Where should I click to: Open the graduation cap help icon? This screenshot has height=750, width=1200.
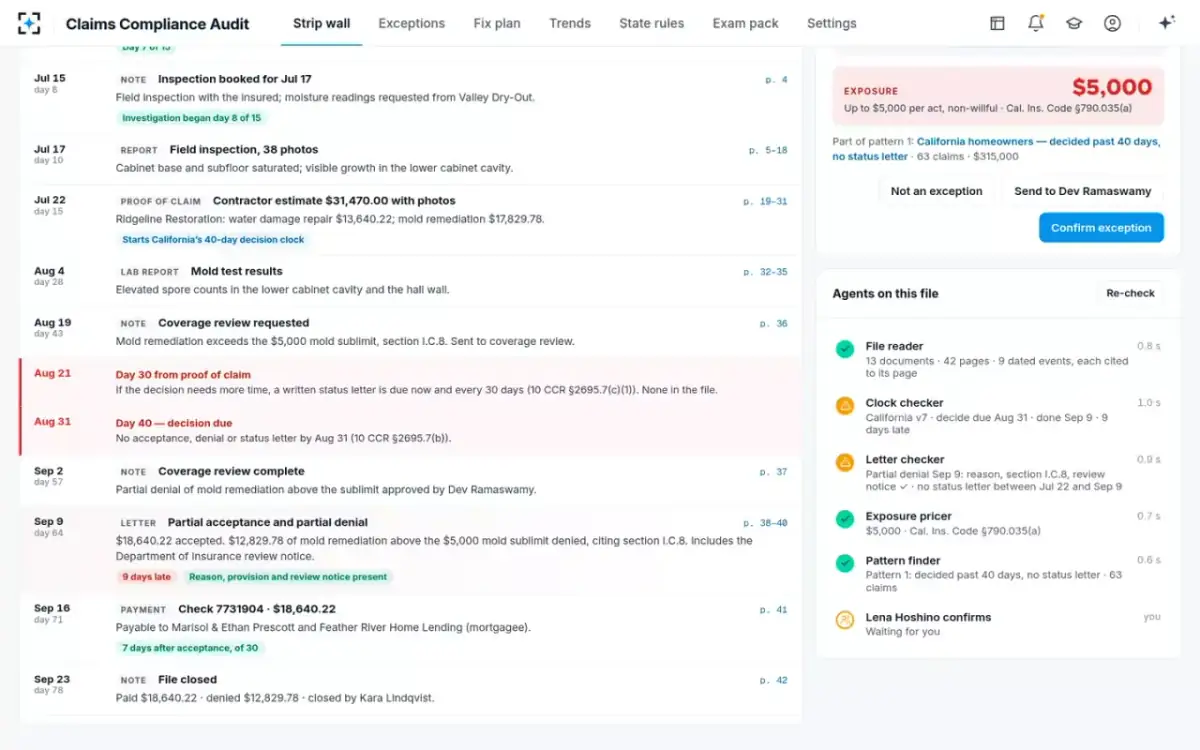click(1074, 23)
